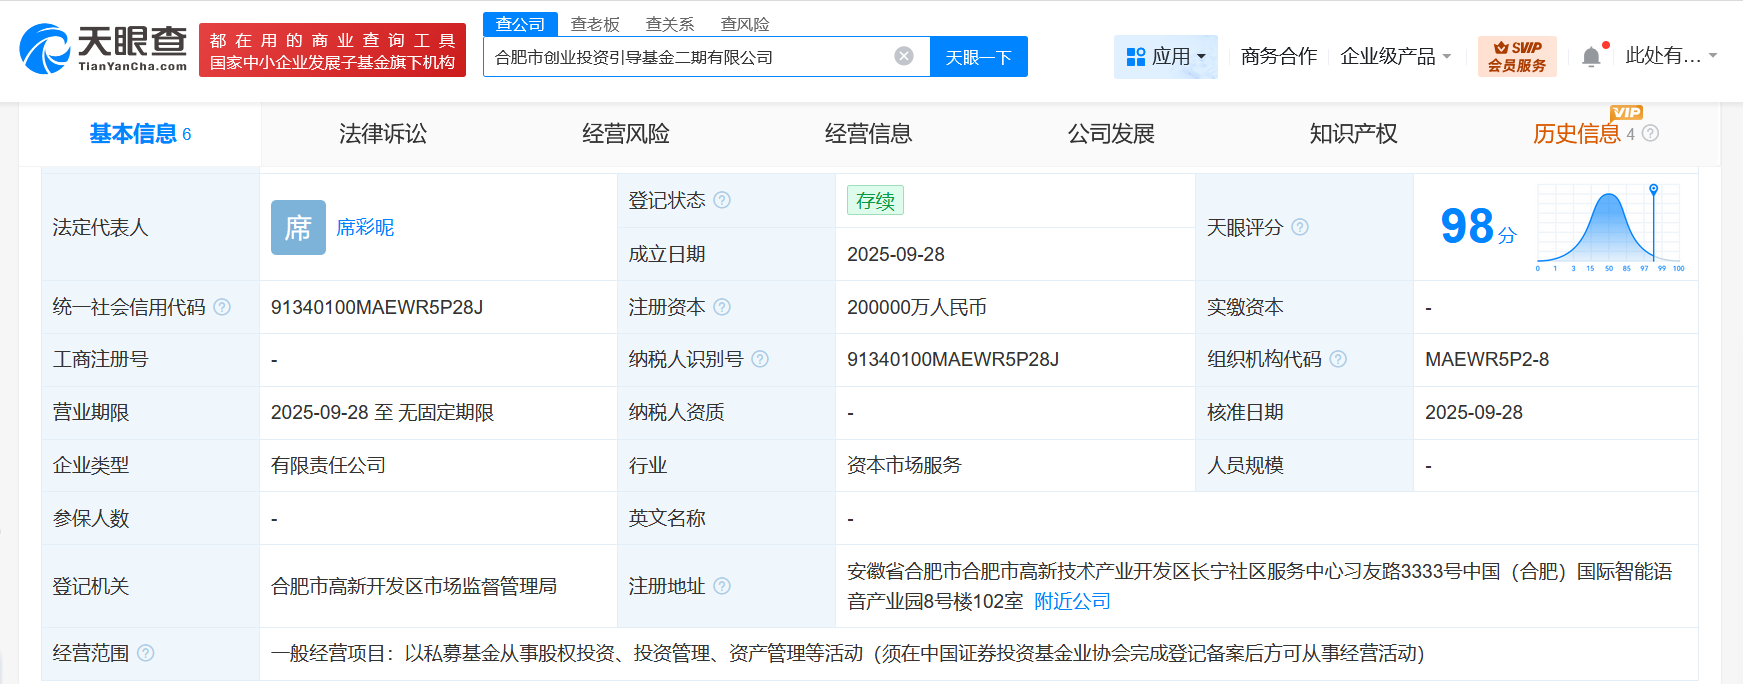This screenshot has height=684, width=1743.
Task: Click help icon beside 组织机构代码
Action: pyautogui.click(x=1338, y=359)
